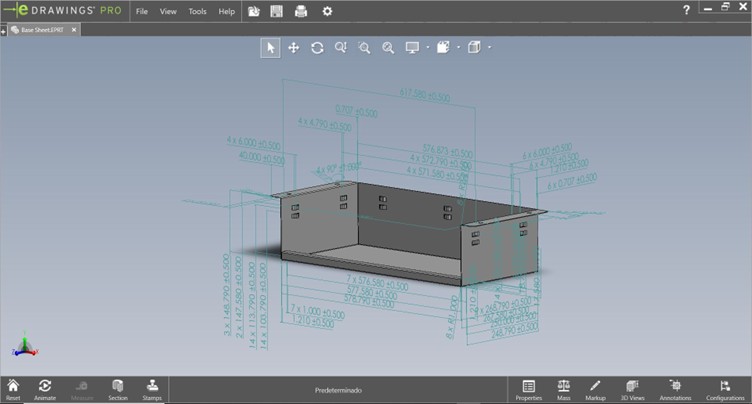Viewport: 752px width, 404px height.
Task: Choose the Rotate view tool
Action: point(317,47)
